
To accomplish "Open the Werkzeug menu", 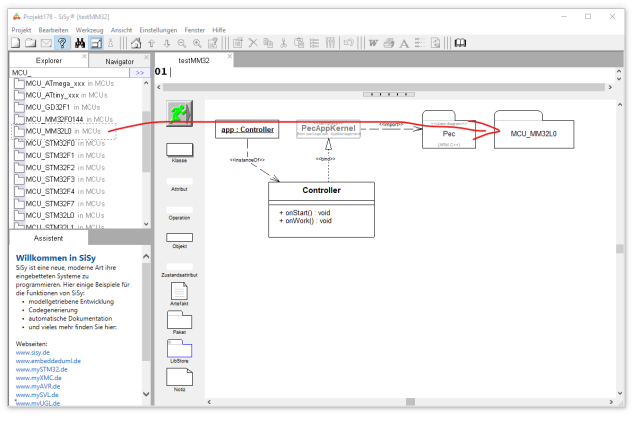I will pos(89,30).
